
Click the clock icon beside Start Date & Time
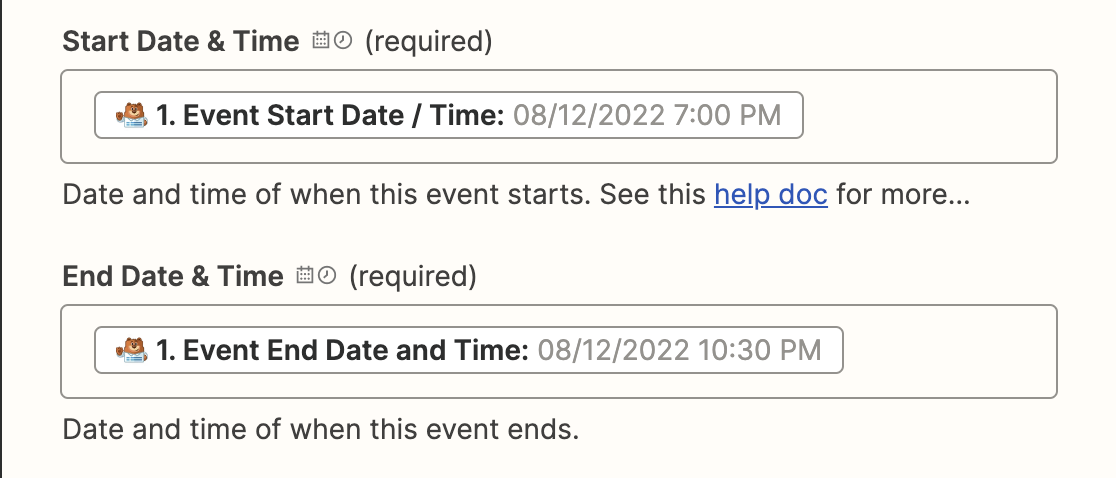pos(343,41)
